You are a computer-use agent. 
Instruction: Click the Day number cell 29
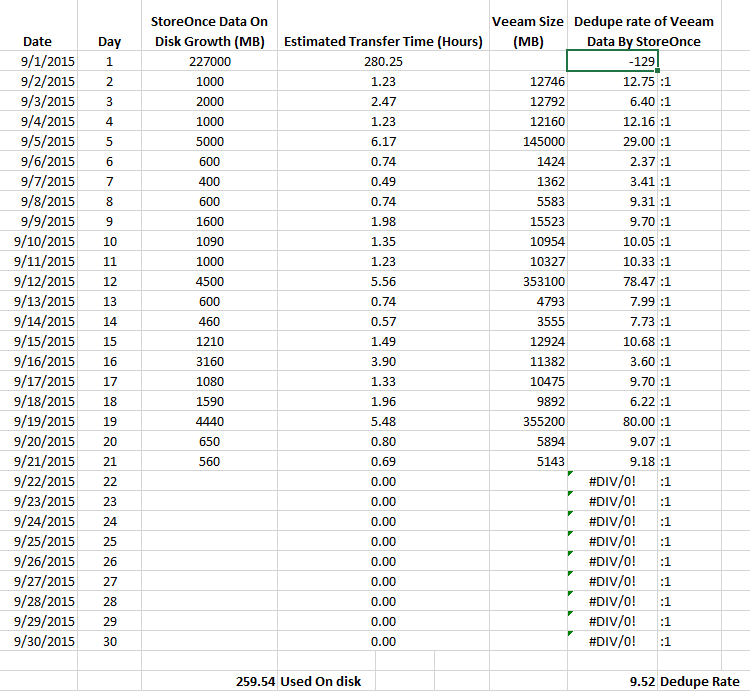click(109, 622)
